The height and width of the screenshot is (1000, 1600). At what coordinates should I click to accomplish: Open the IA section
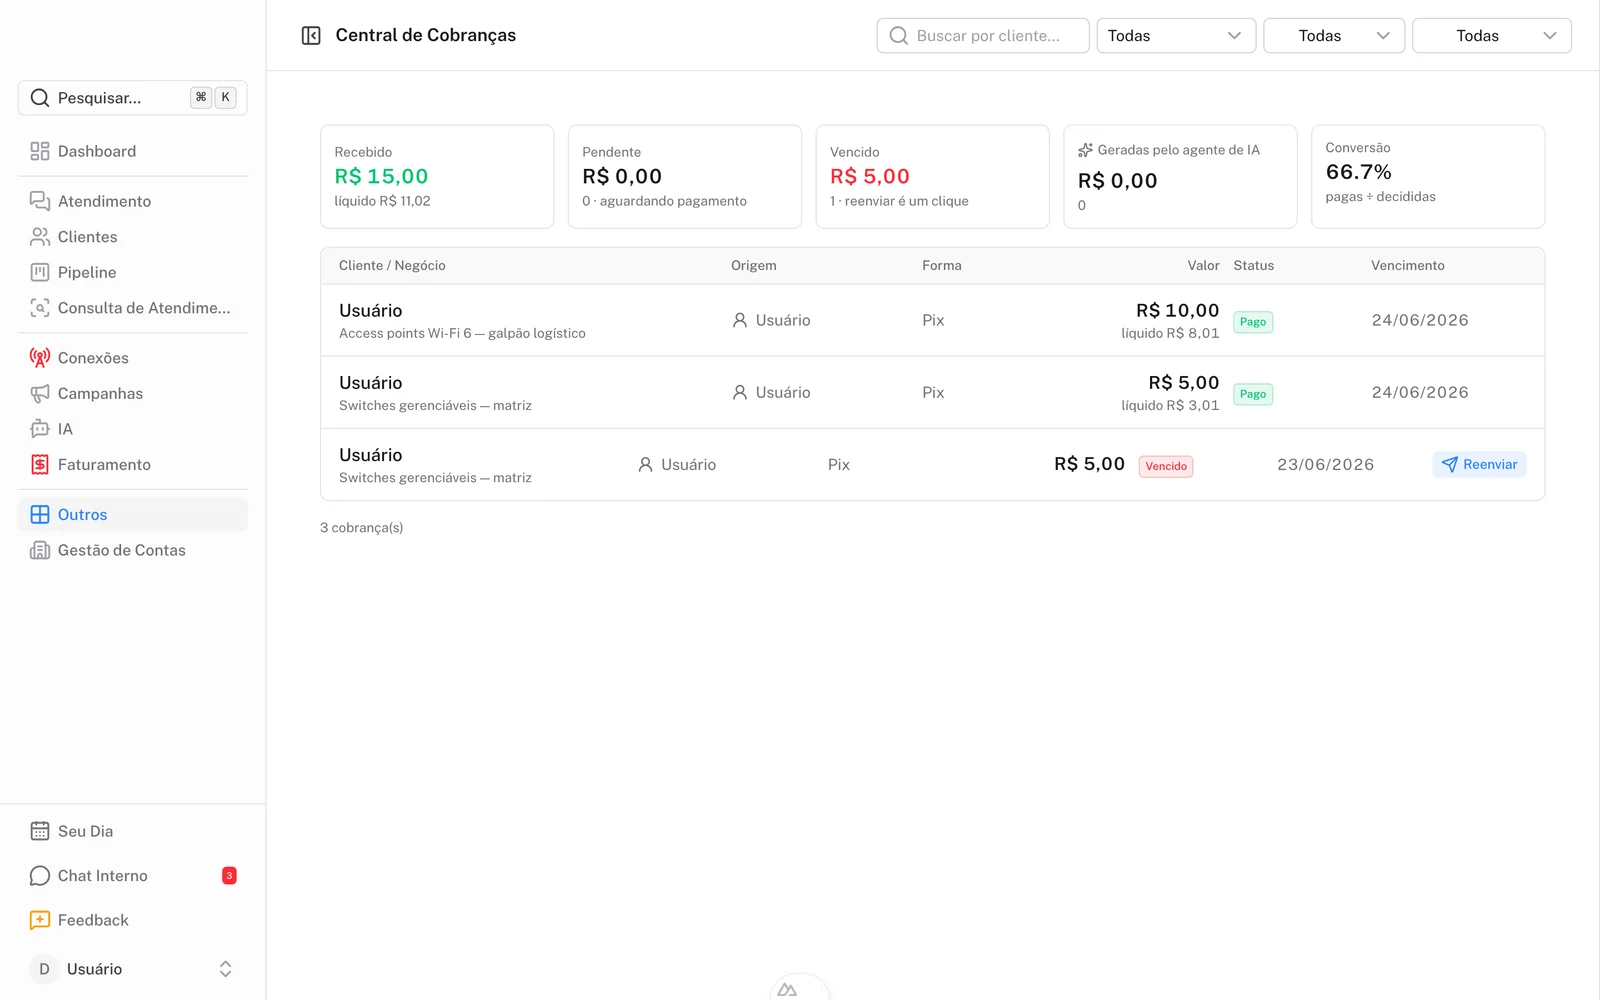(x=133, y=429)
